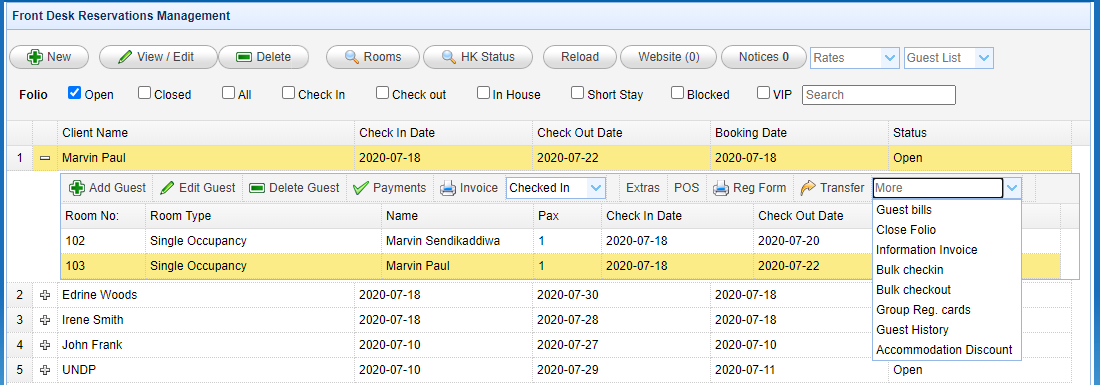Image resolution: width=1100 pixels, height=385 pixels.
Task: Open the Guest List dropdown
Action: pos(984,58)
